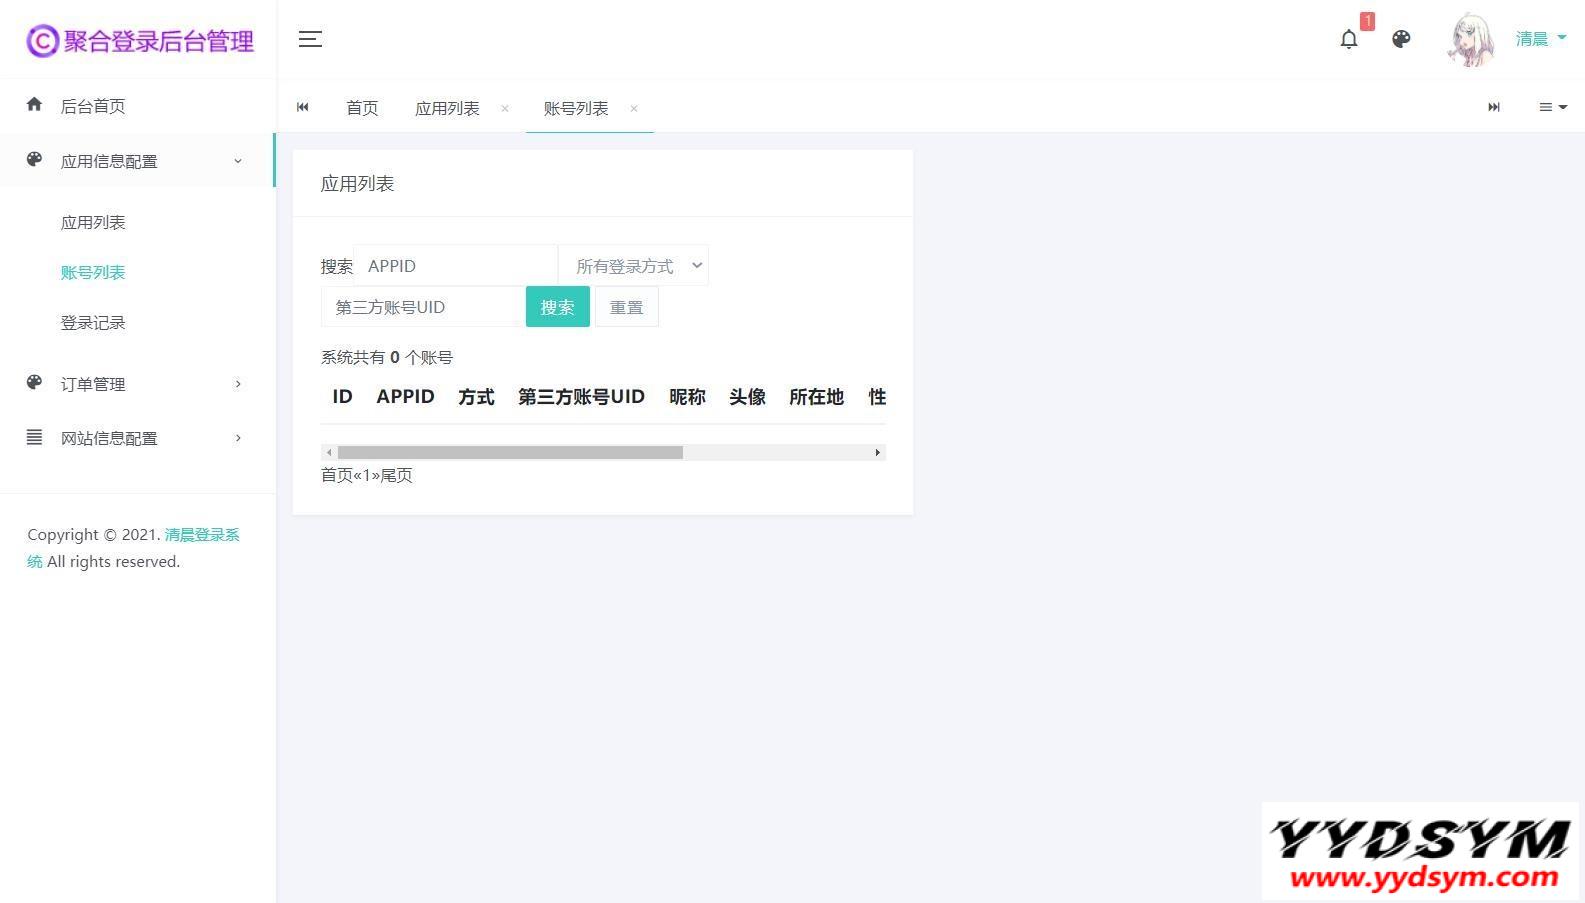Viewport: 1585px width, 903px height.
Task: Click the home icon beside 后台首页
Action: tap(35, 105)
